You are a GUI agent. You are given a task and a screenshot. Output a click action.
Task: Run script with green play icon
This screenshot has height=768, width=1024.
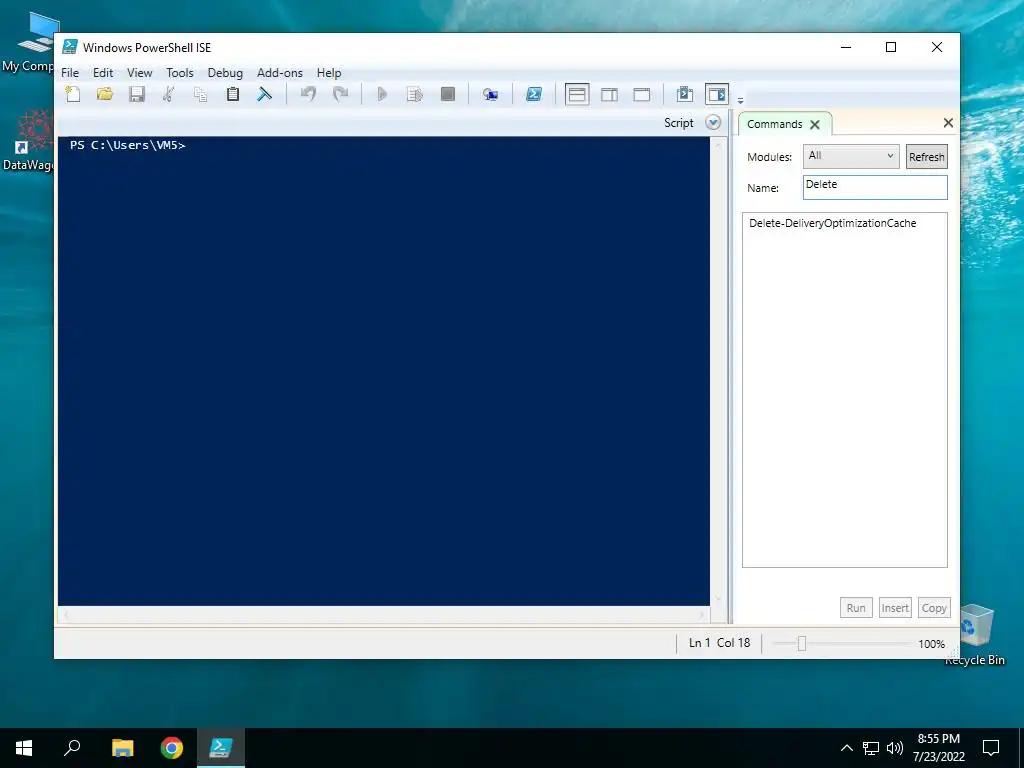tap(382, 94)
